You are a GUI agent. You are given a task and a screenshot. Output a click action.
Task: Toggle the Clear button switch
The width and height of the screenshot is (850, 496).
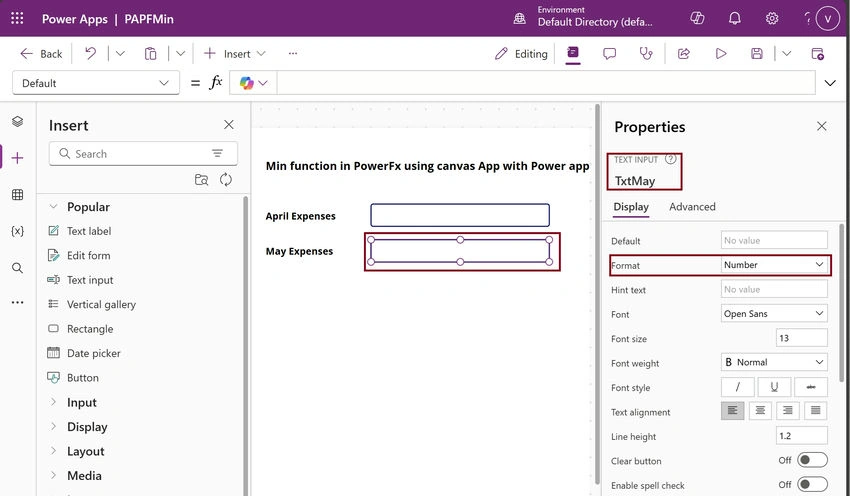(x=812, y=460)
